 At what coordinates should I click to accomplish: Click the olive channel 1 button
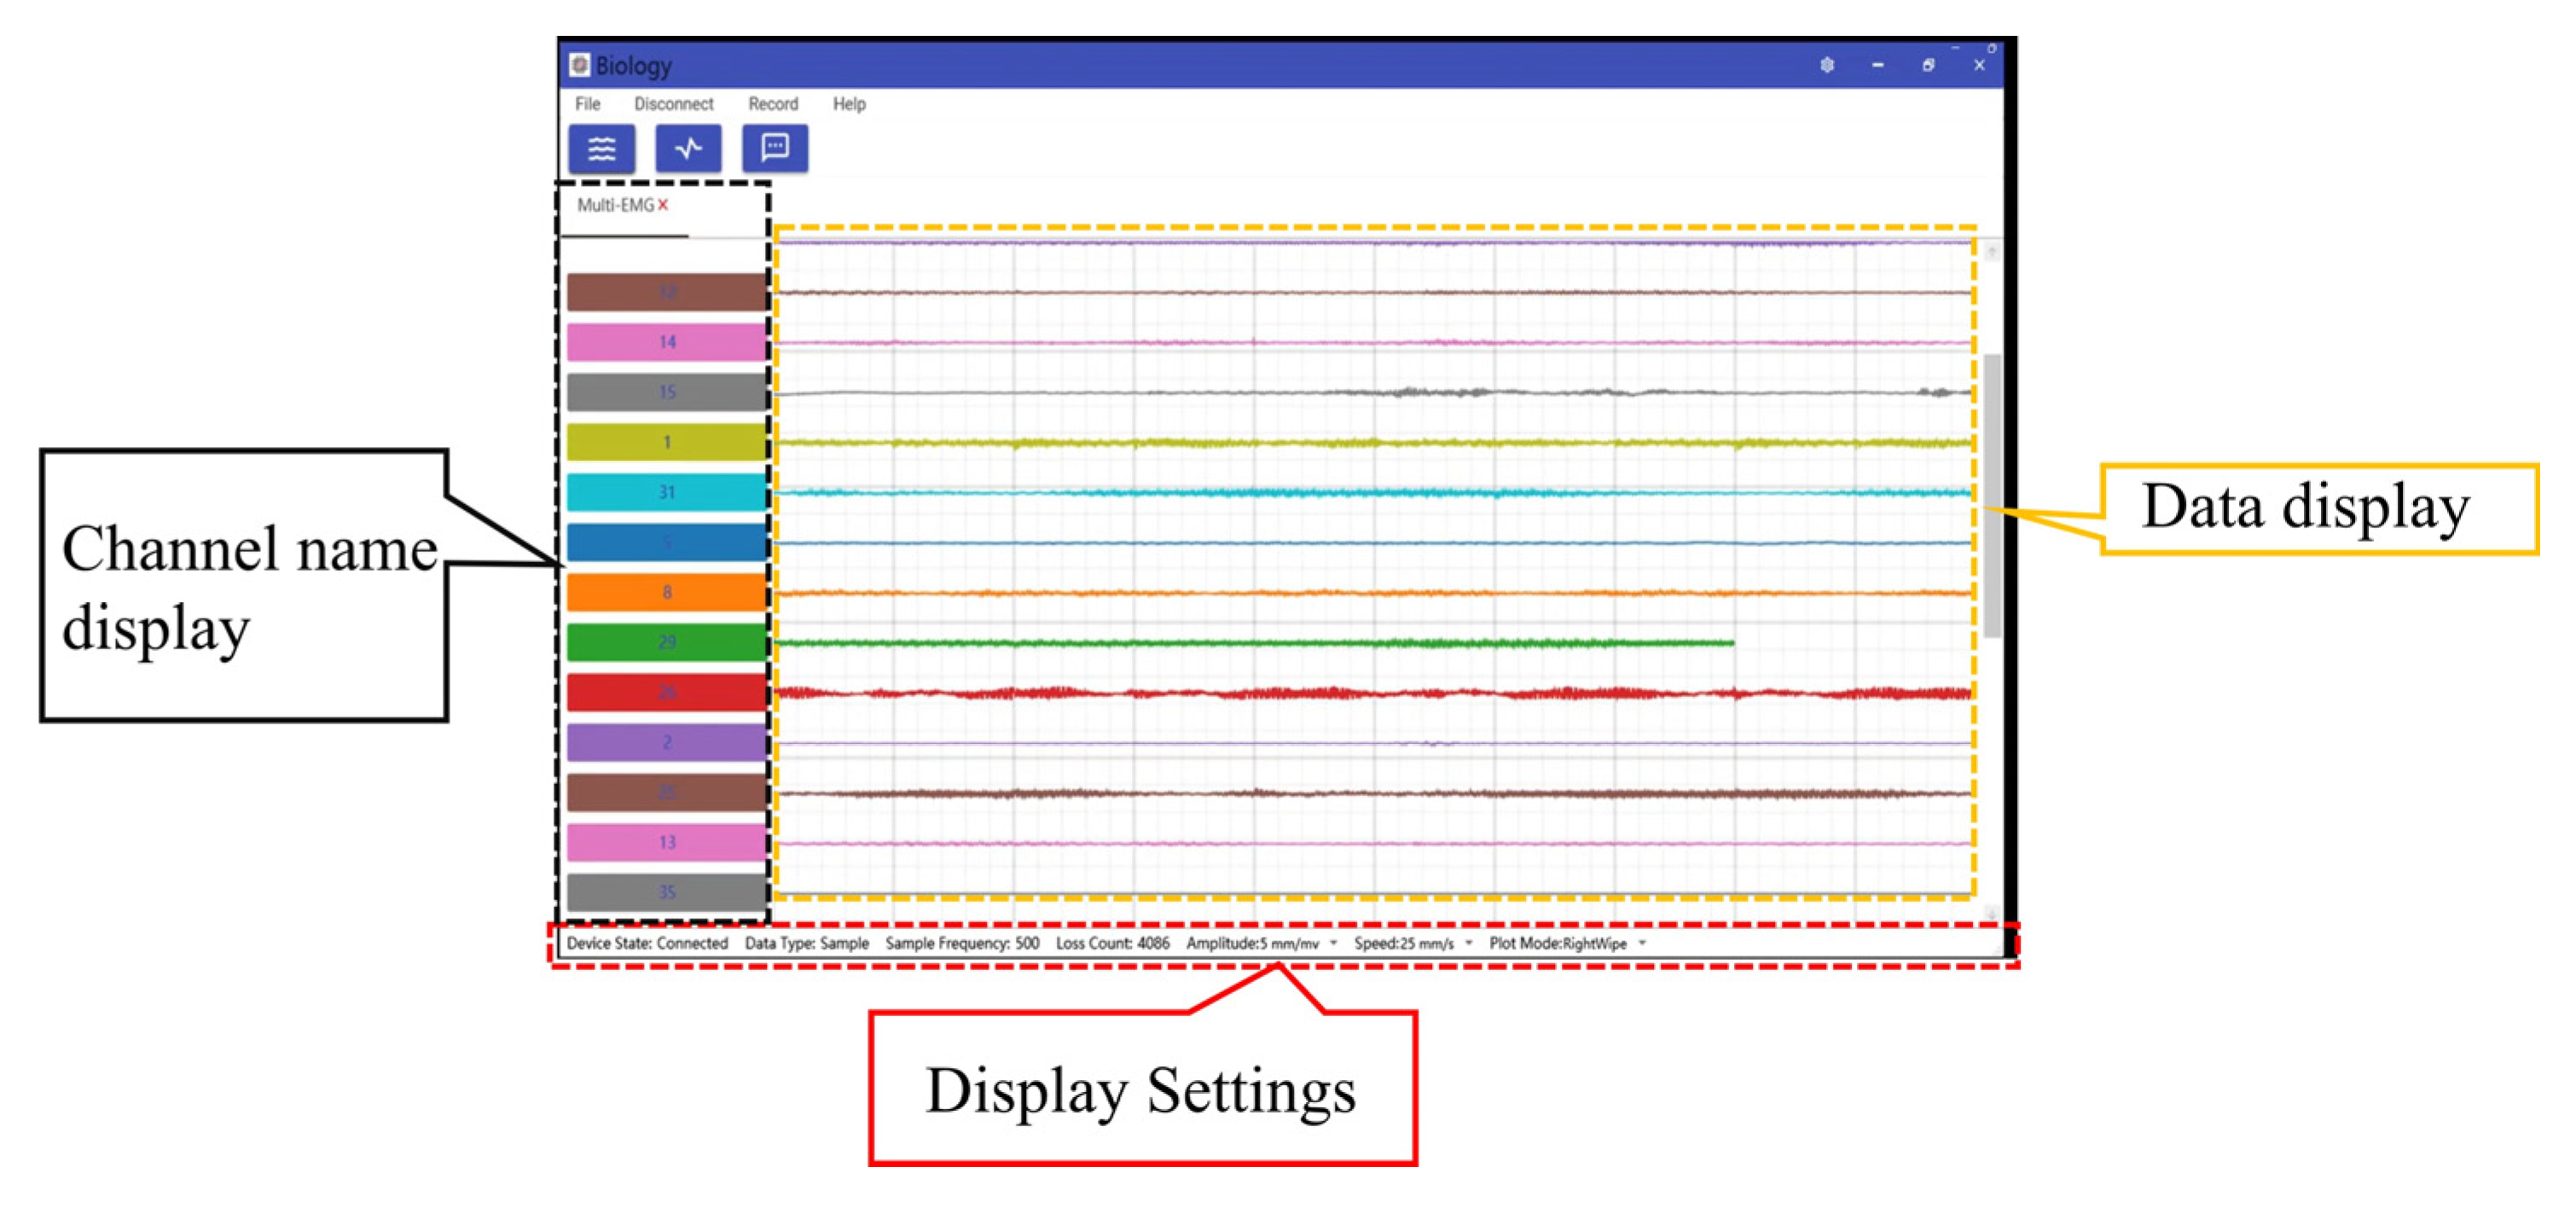point(666,442)
